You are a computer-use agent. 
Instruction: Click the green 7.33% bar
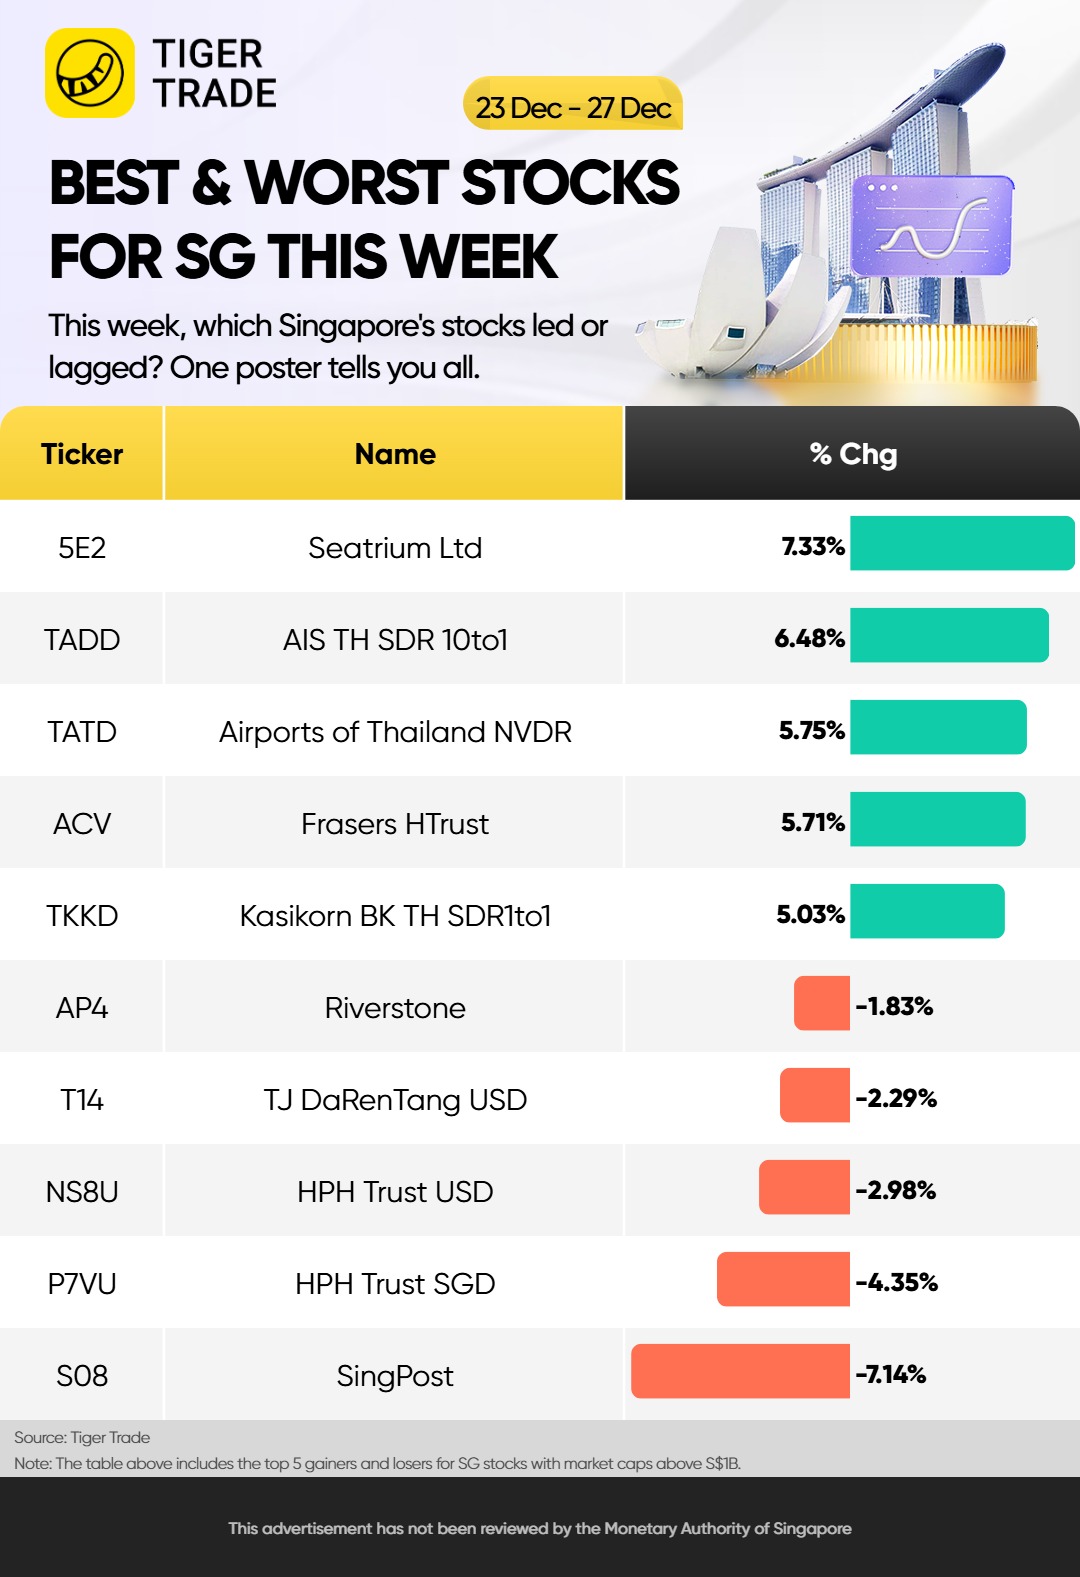962,543
